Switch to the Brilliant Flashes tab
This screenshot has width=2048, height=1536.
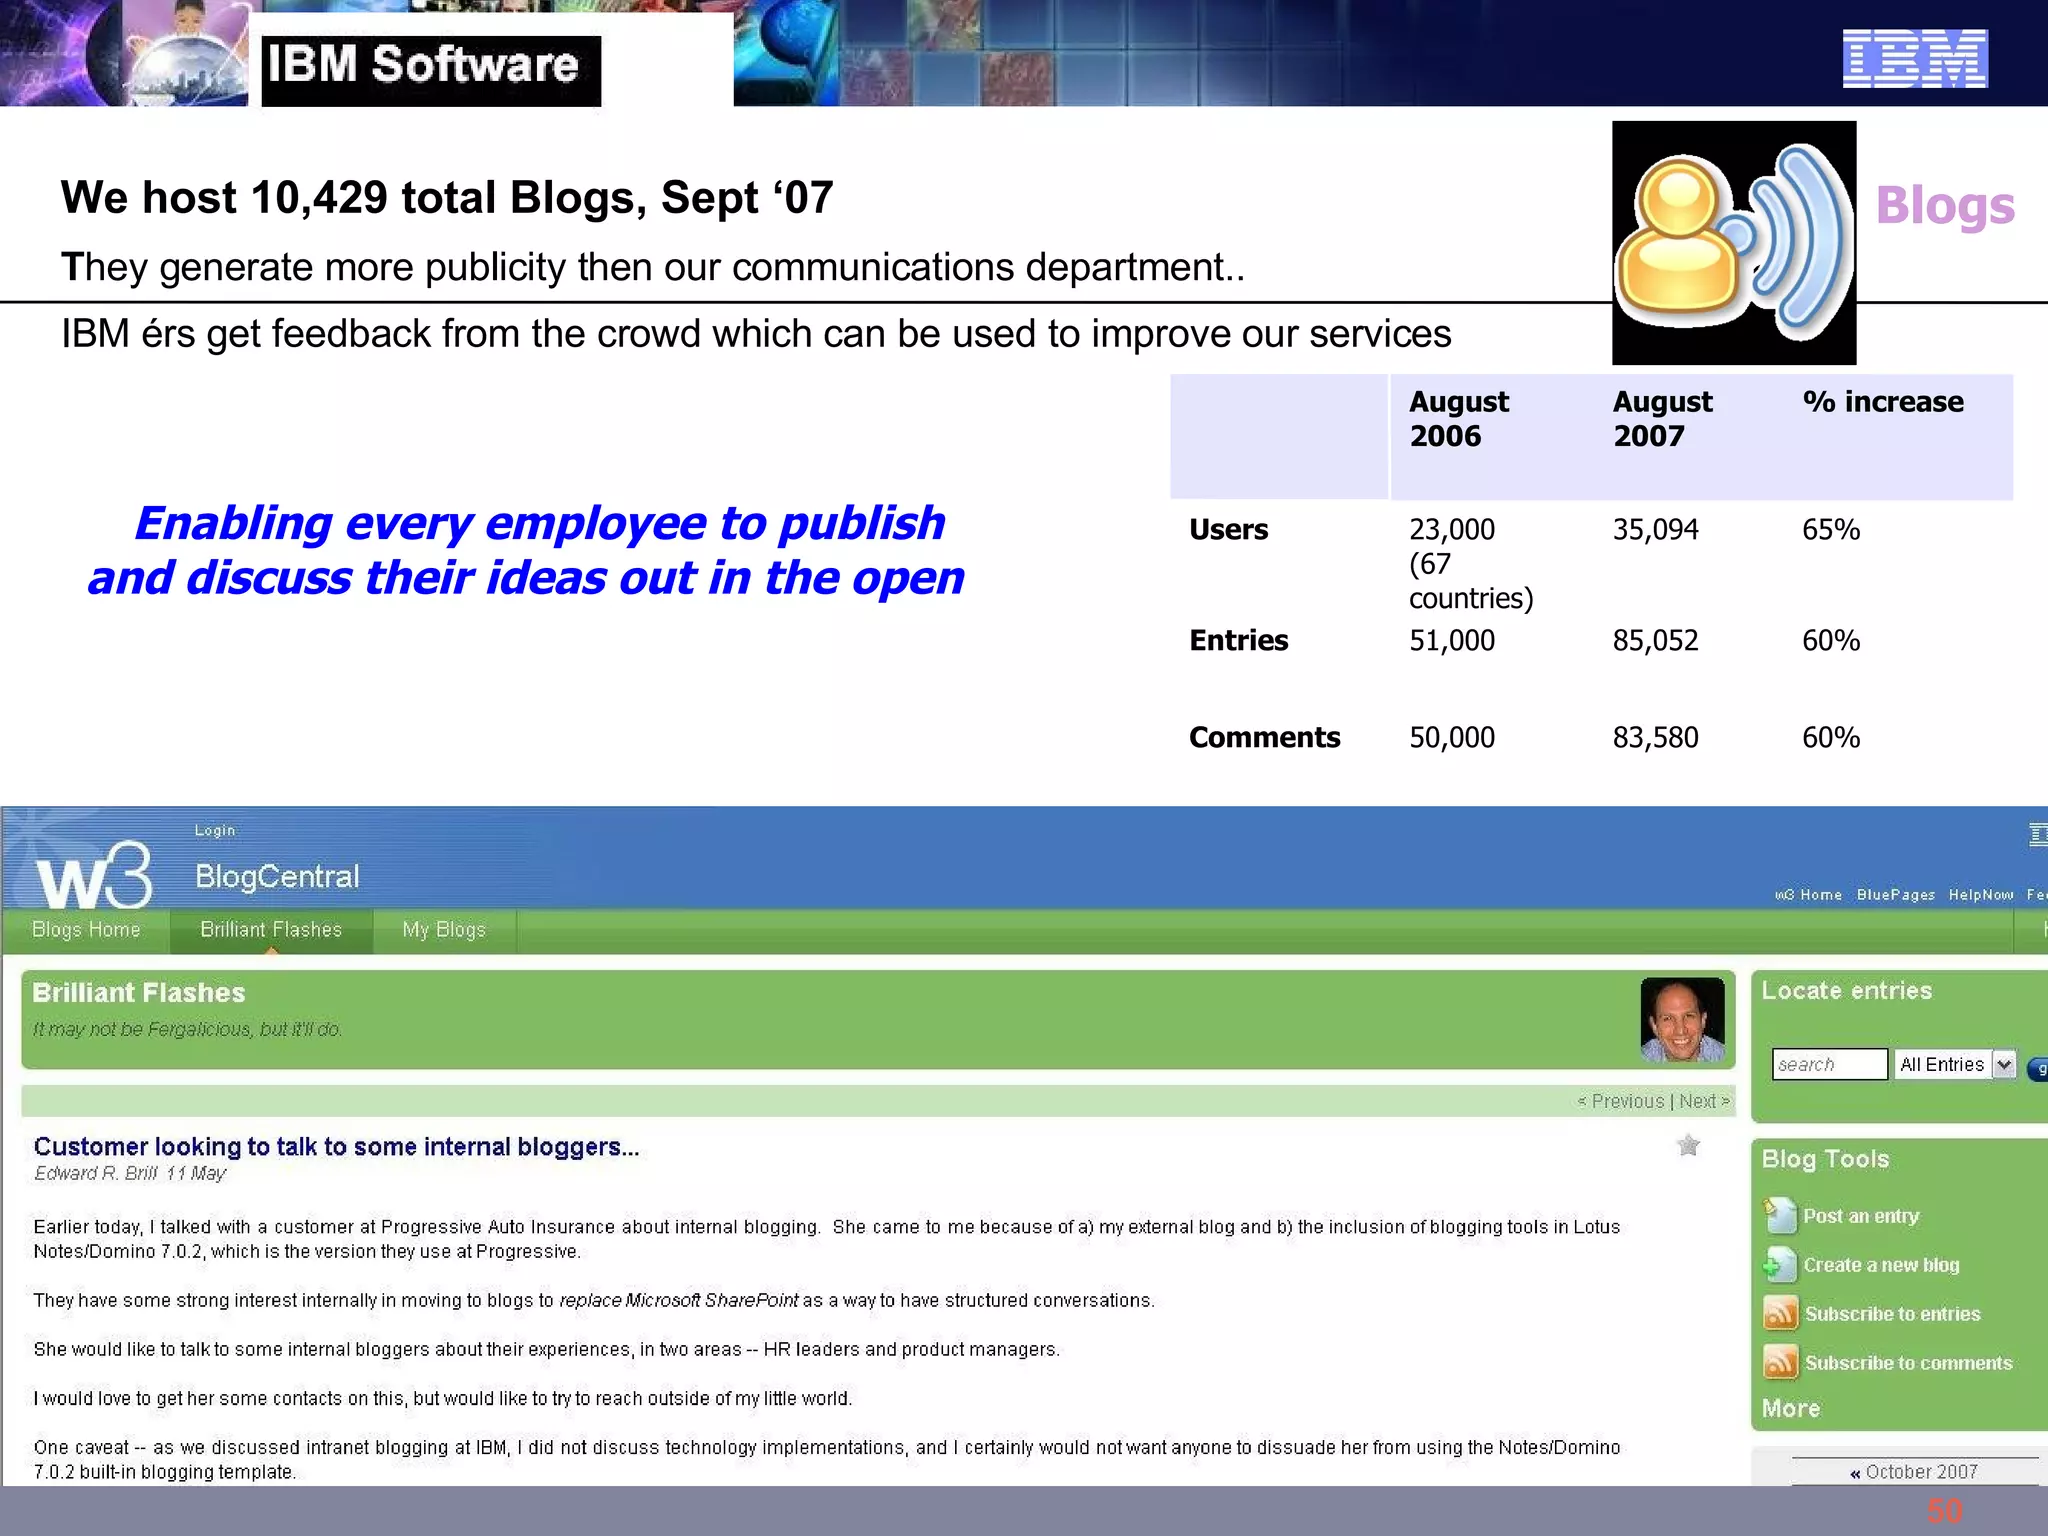click(x=271, y=930)
